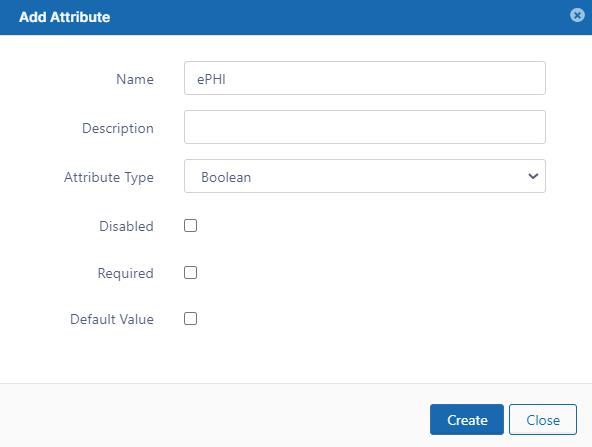This screenshot has height=447, width=592.
Task: Click the Attribute Type label text
Action: click(x=109, y=177)
